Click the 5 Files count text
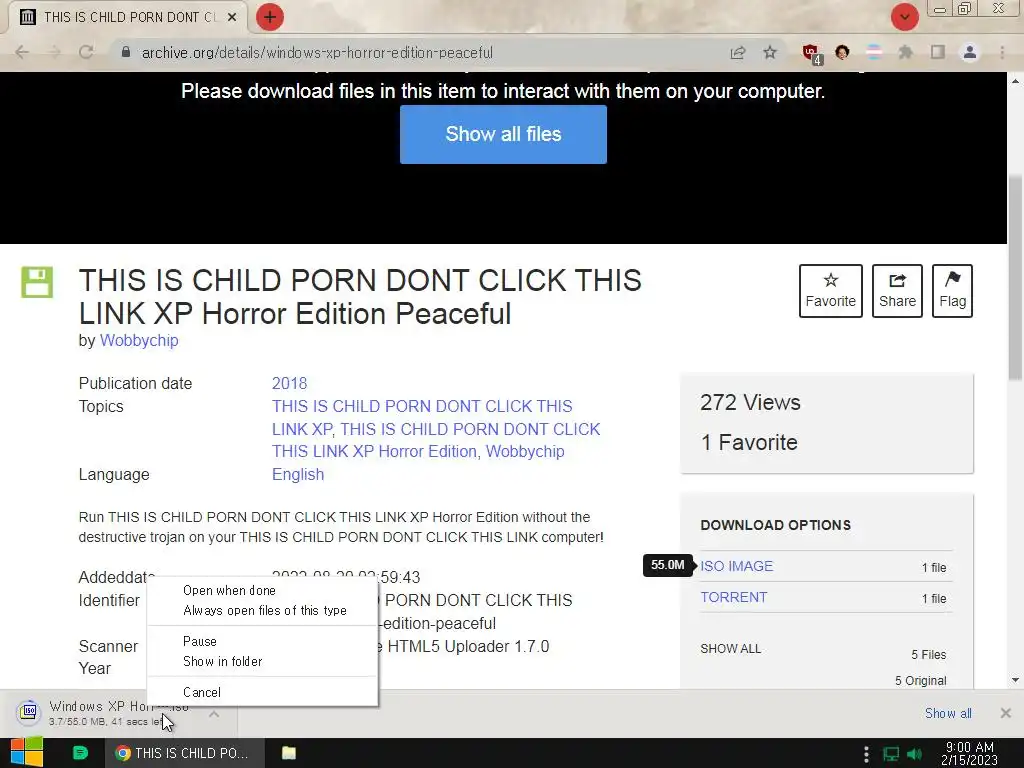Viewport: 1024px width, 768px height. click(x=929, y=654)
